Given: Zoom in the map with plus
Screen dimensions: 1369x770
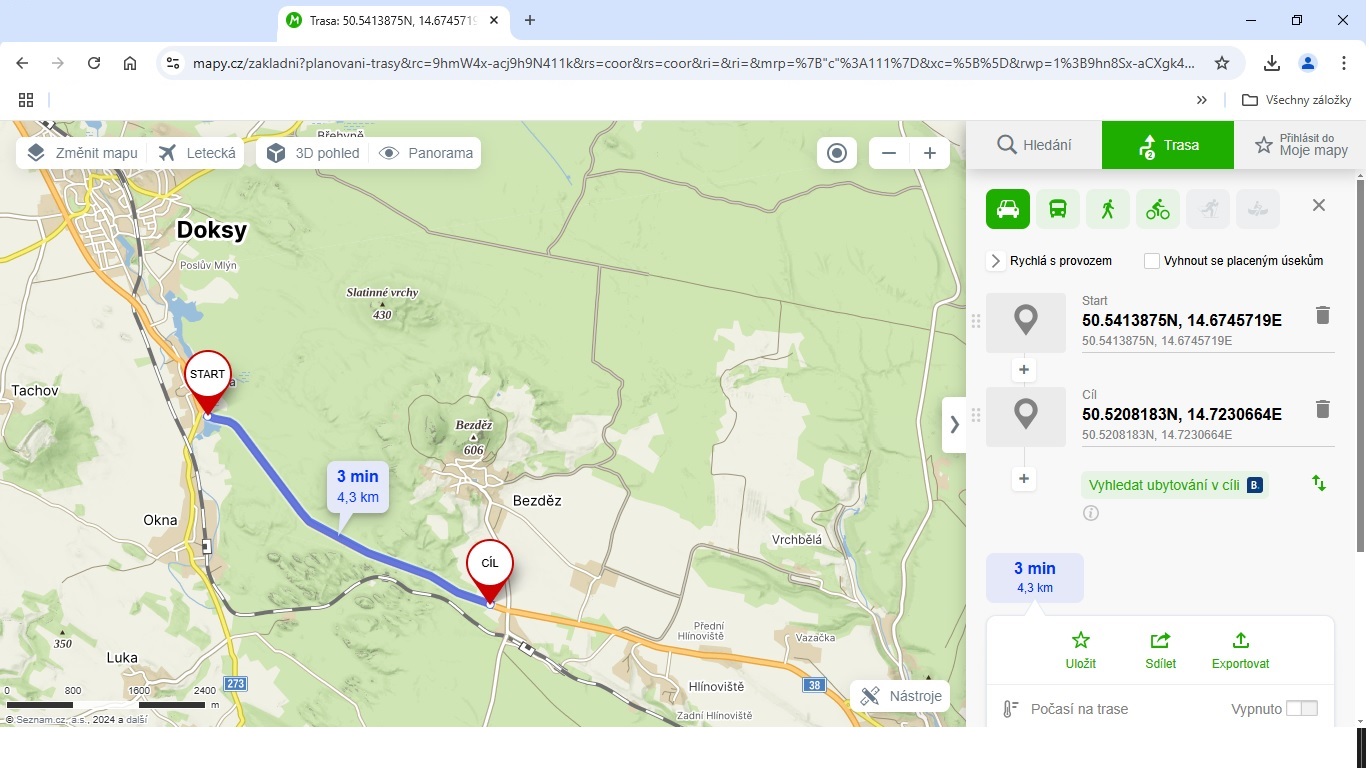Looking at the screenshot, I should click(929, 153).
